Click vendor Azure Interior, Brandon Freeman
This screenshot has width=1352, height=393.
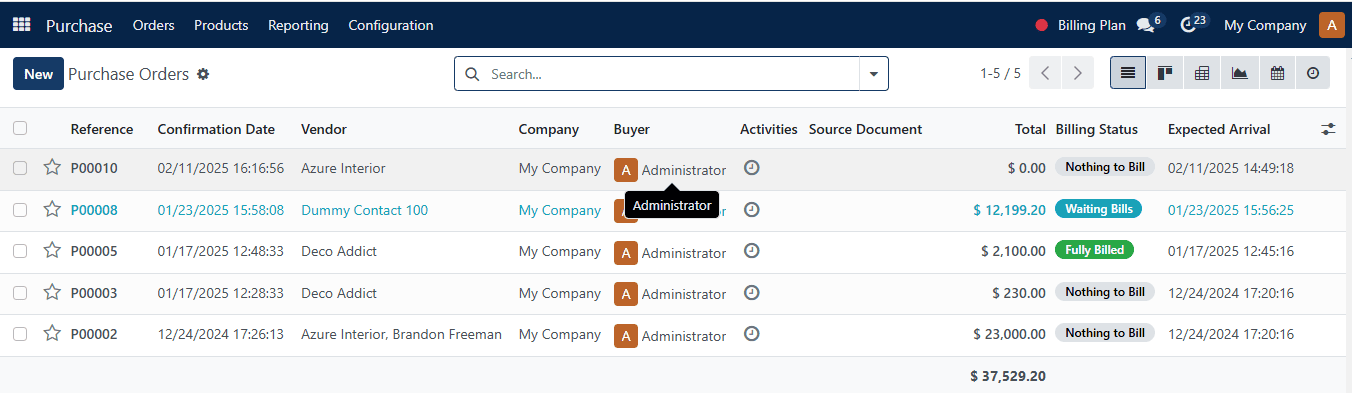(x=401, y=334)
